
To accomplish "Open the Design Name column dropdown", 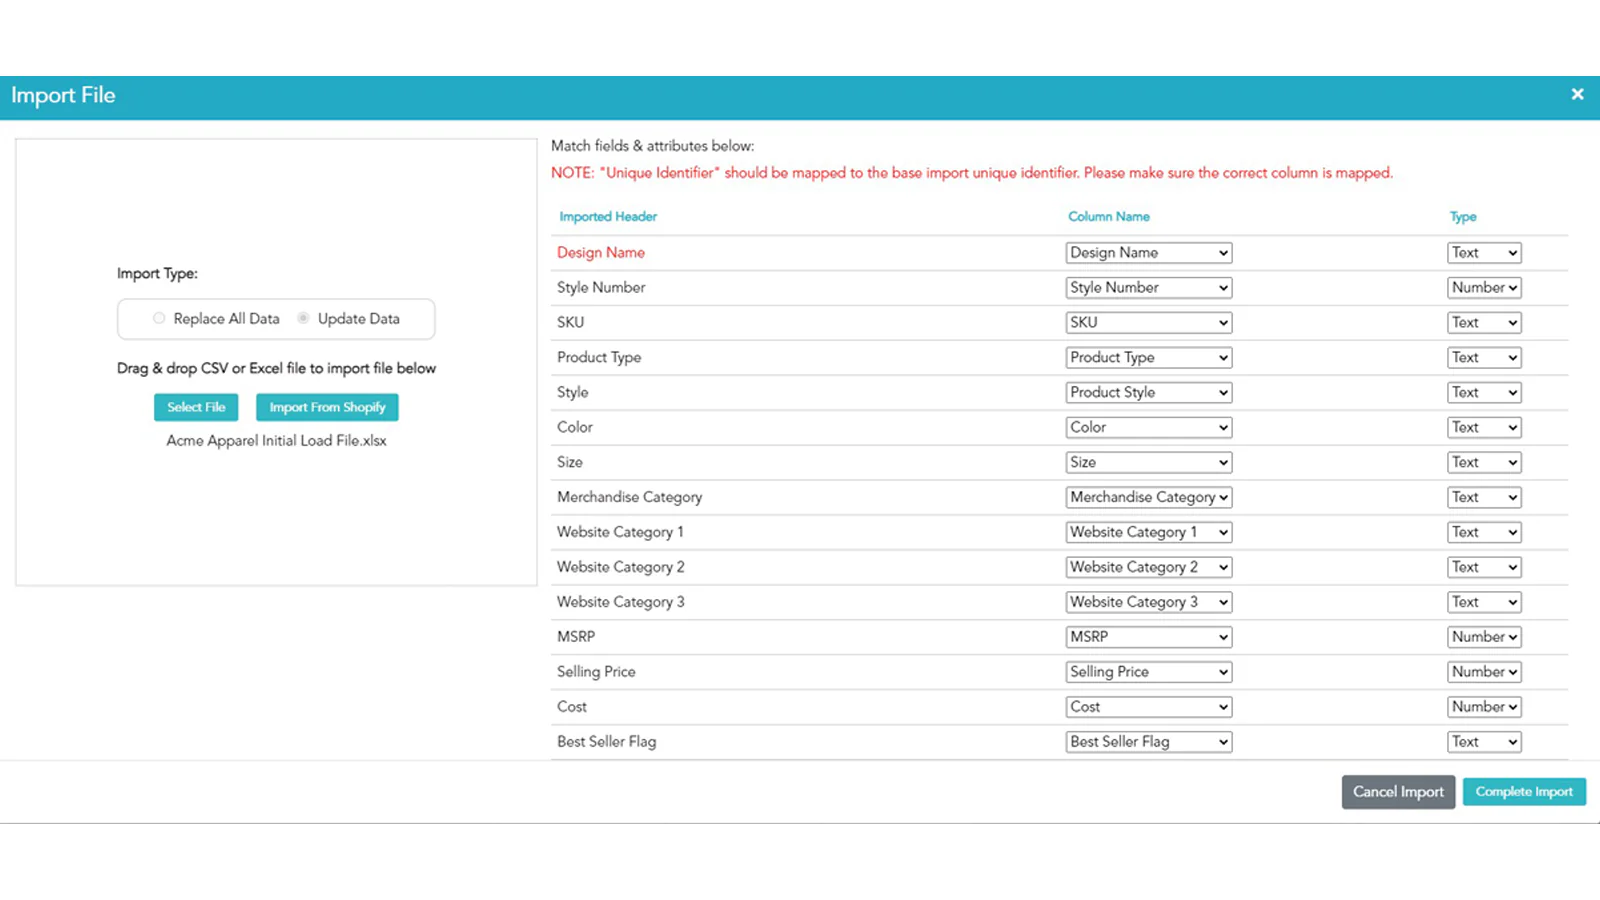I will pyautogui.click(x=1148, y=253).
